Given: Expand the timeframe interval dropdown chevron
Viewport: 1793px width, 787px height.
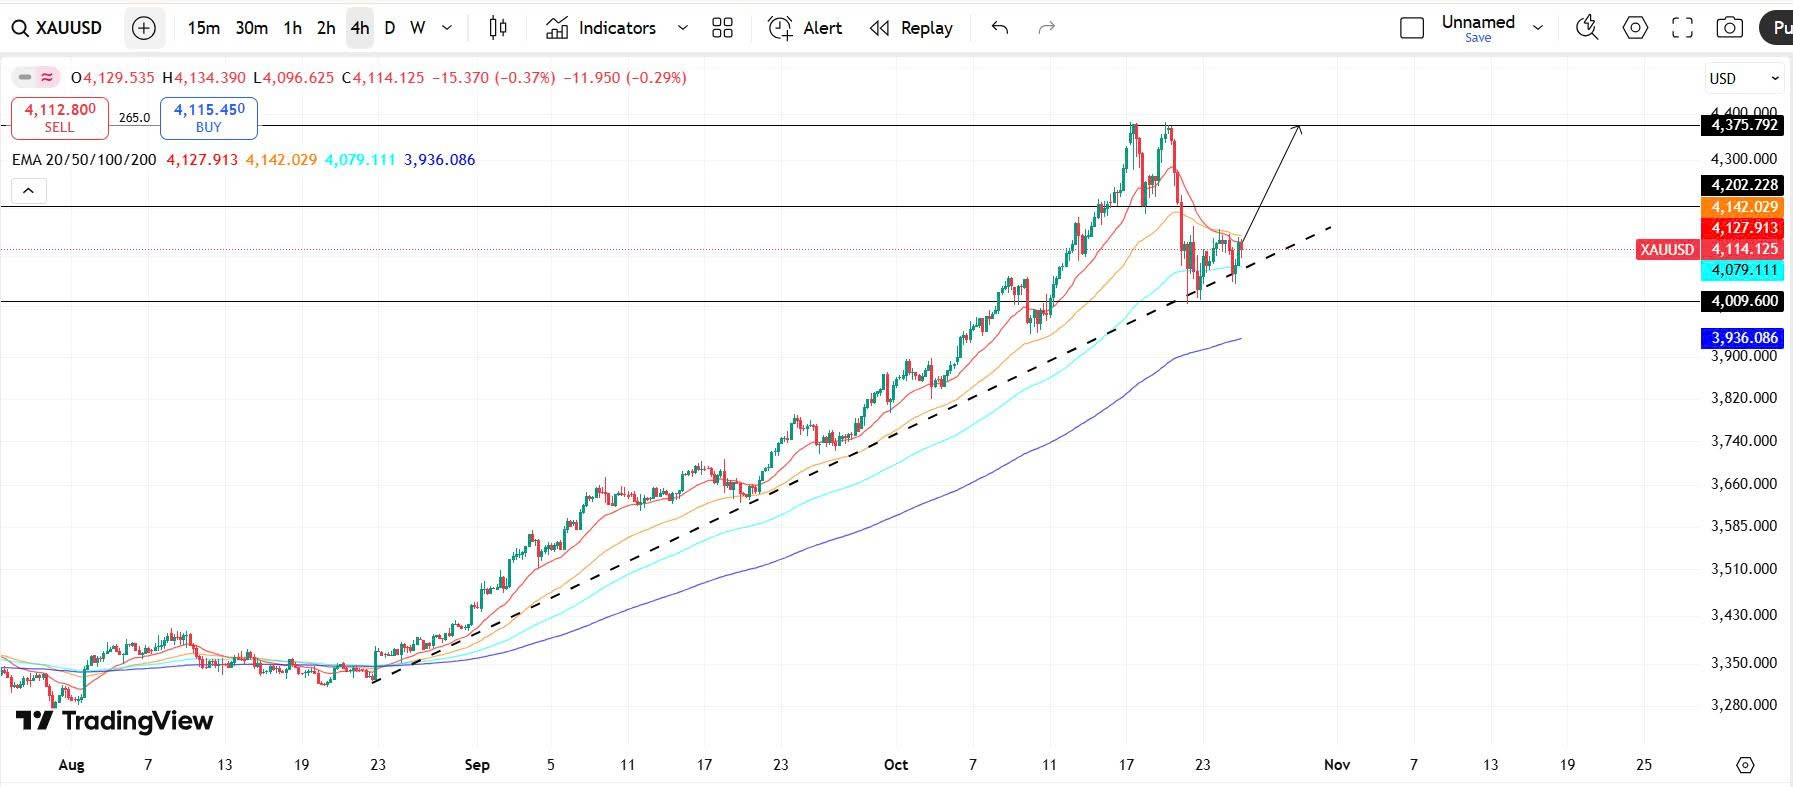Looking at the screenshot, I should (447, 28).
